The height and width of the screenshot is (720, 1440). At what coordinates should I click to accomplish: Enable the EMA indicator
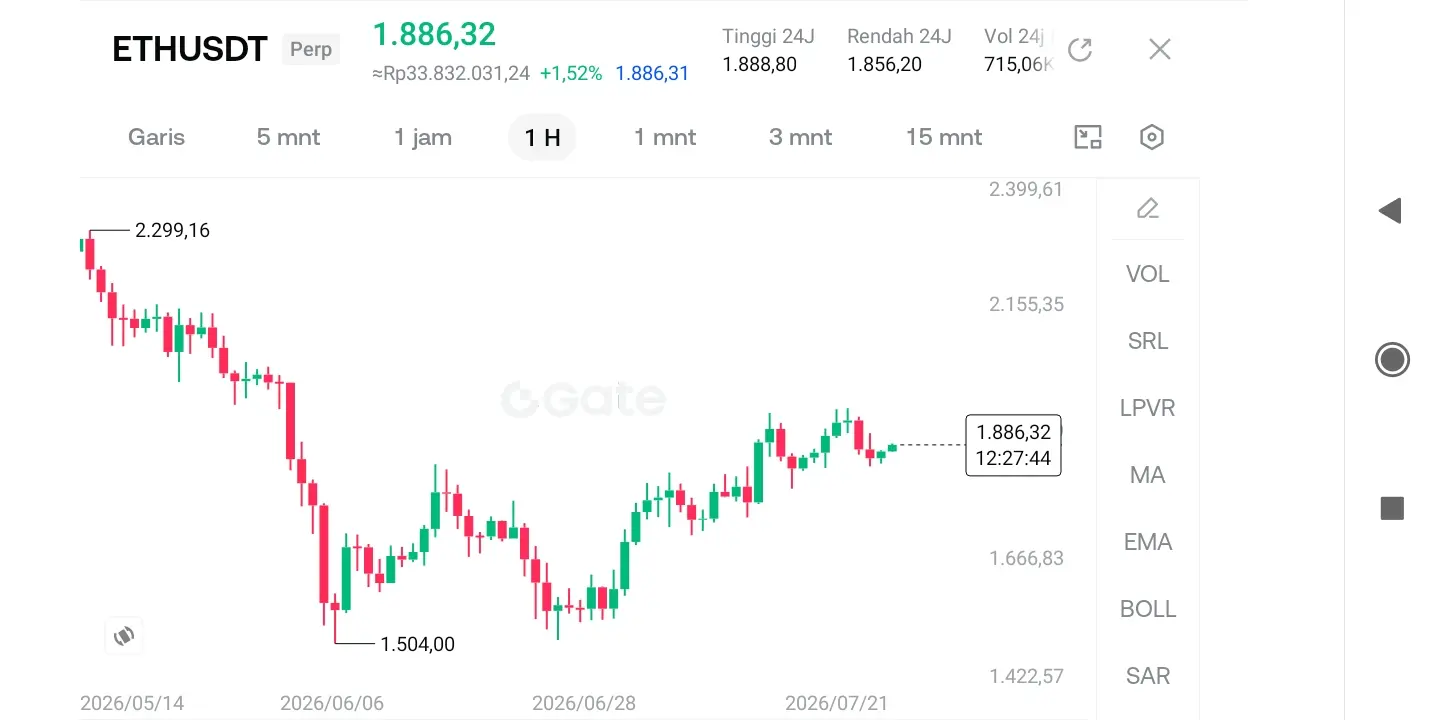coord(1148,542)
